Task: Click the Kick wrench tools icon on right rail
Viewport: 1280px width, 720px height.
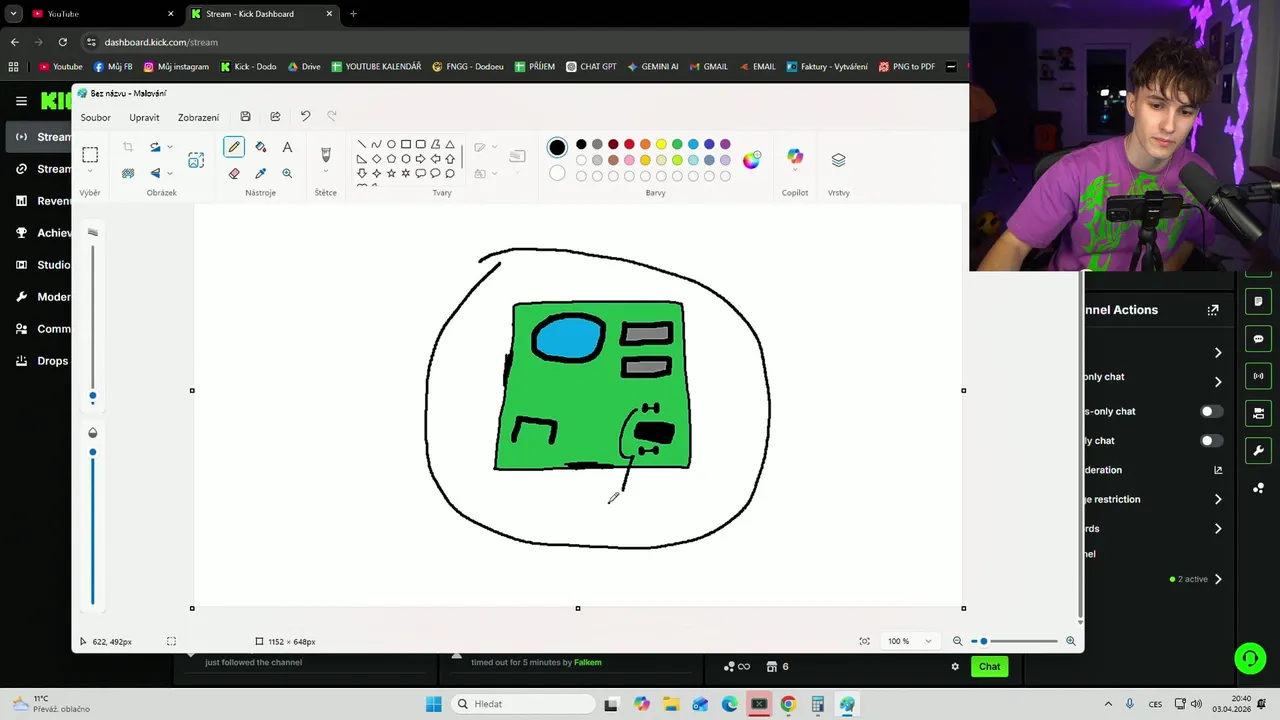Action: (1258, 450)
